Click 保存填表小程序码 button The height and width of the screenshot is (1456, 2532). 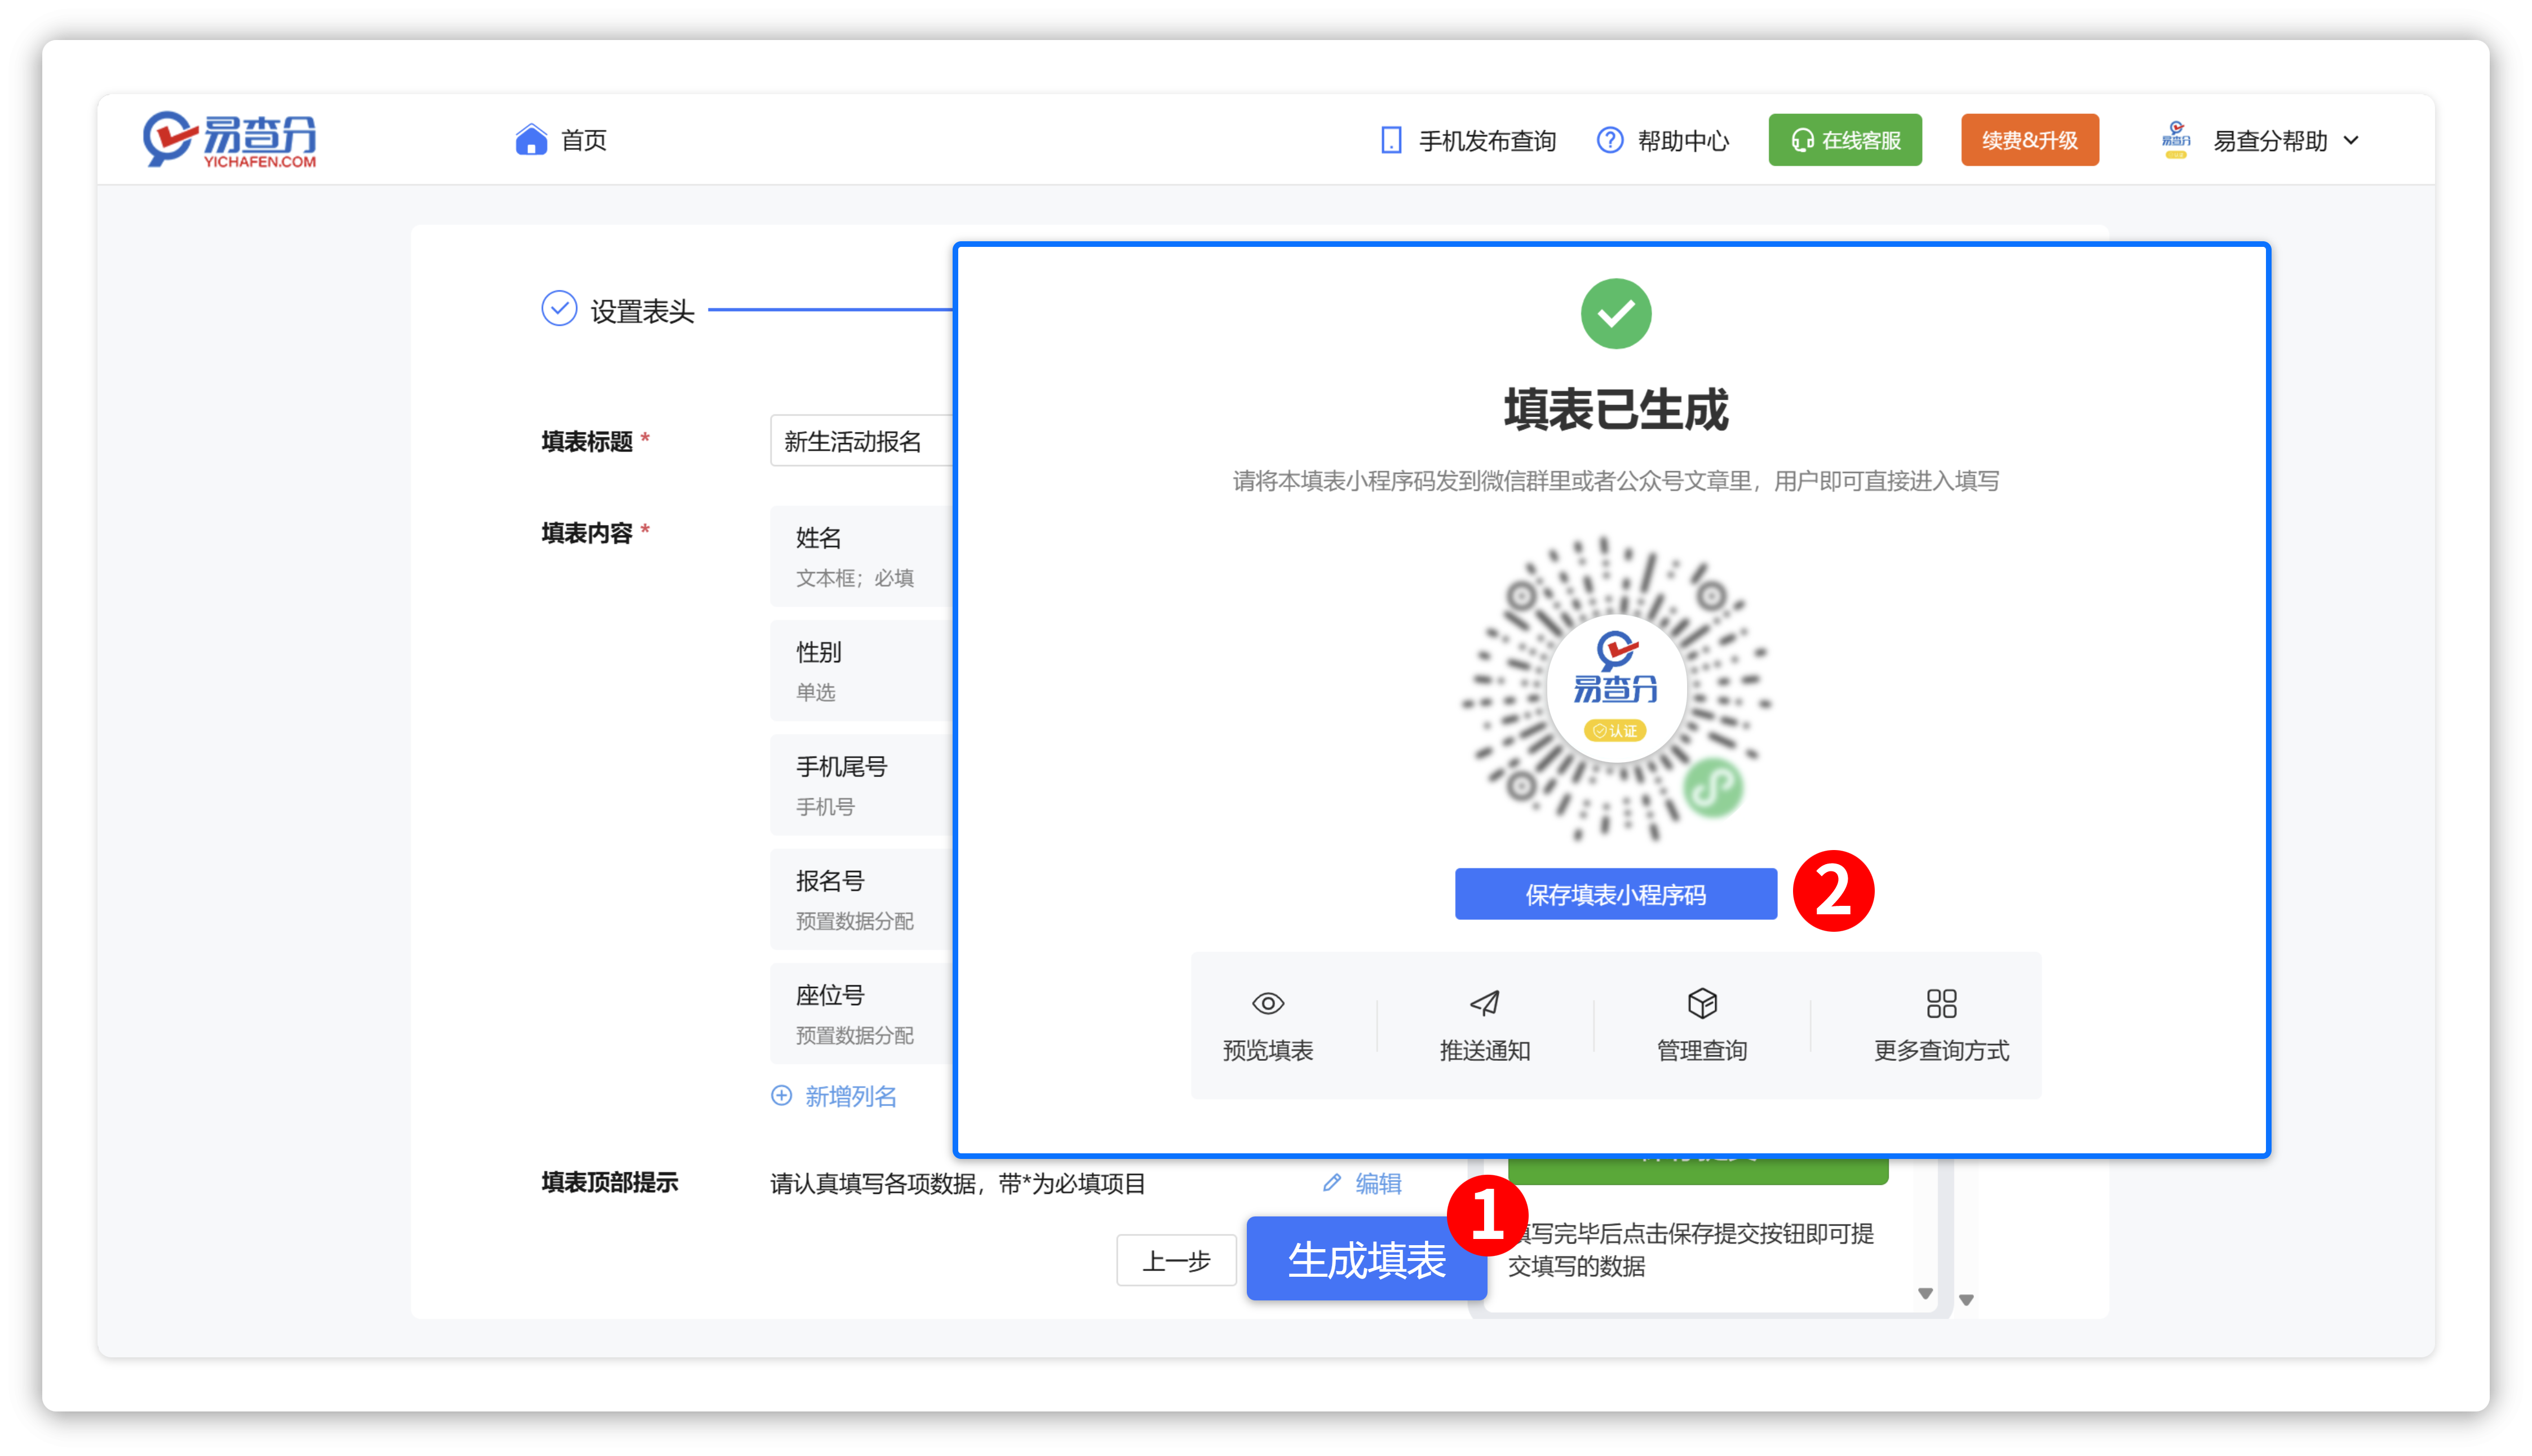pos(1615,894)
